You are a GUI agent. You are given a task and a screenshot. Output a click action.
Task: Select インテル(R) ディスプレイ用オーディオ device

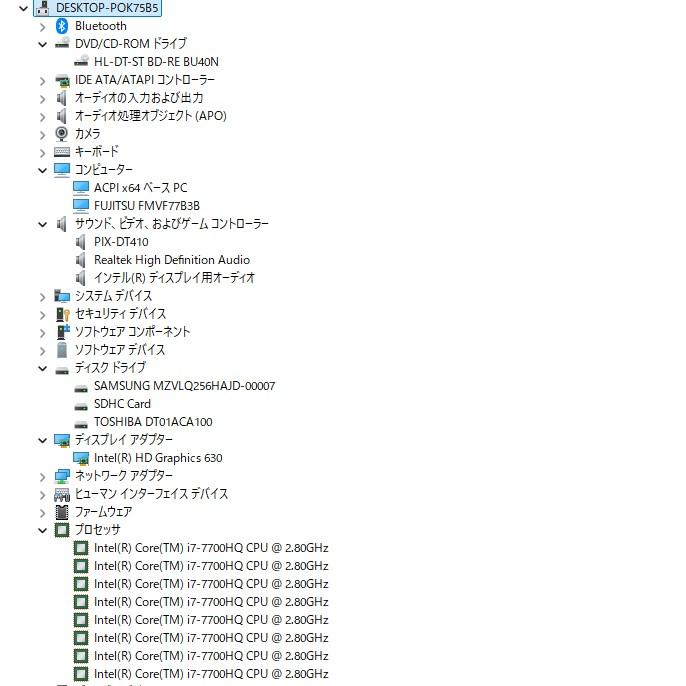pyautogui.click(x=174, y=278)
